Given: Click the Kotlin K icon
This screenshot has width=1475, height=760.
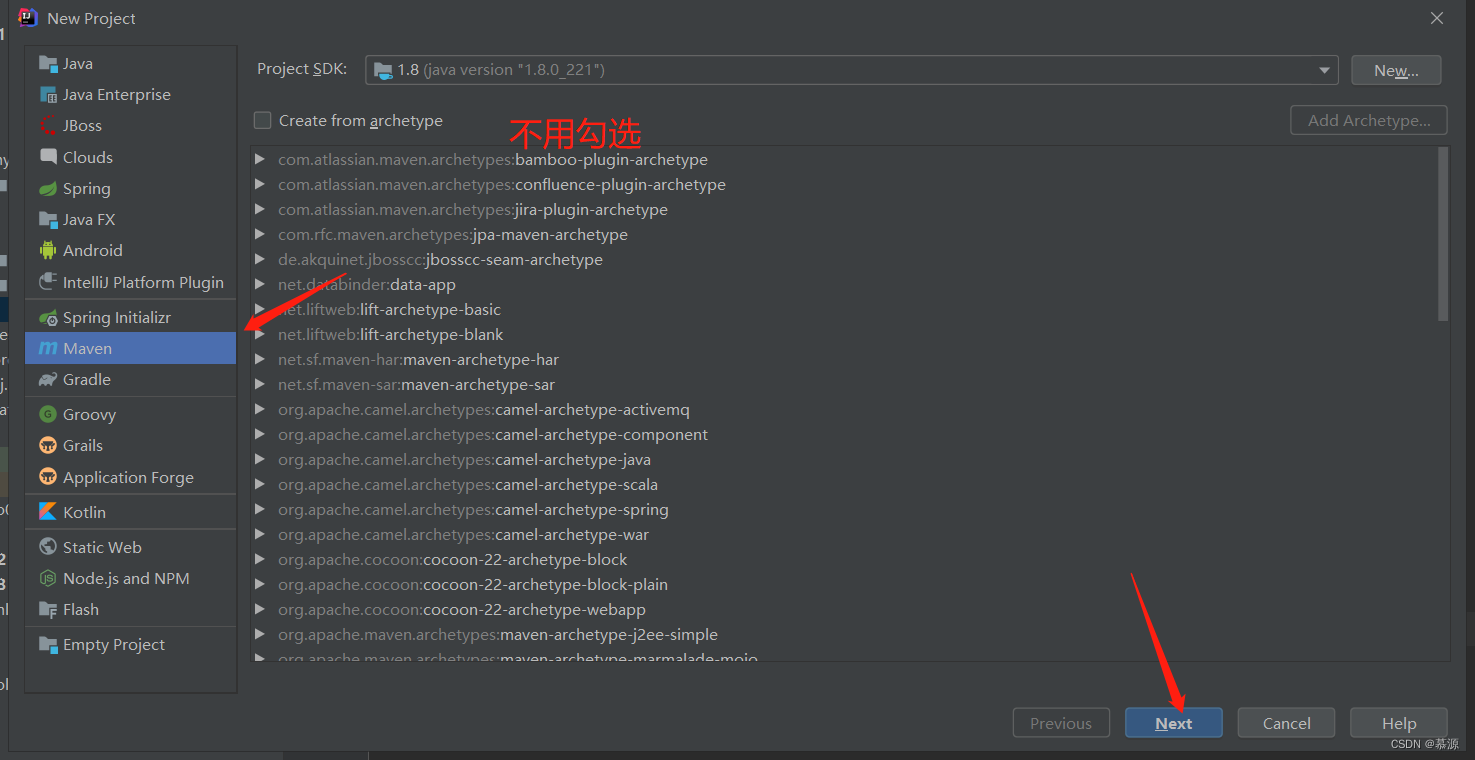Looking at the screenshot, I should (x=48, y=512).
